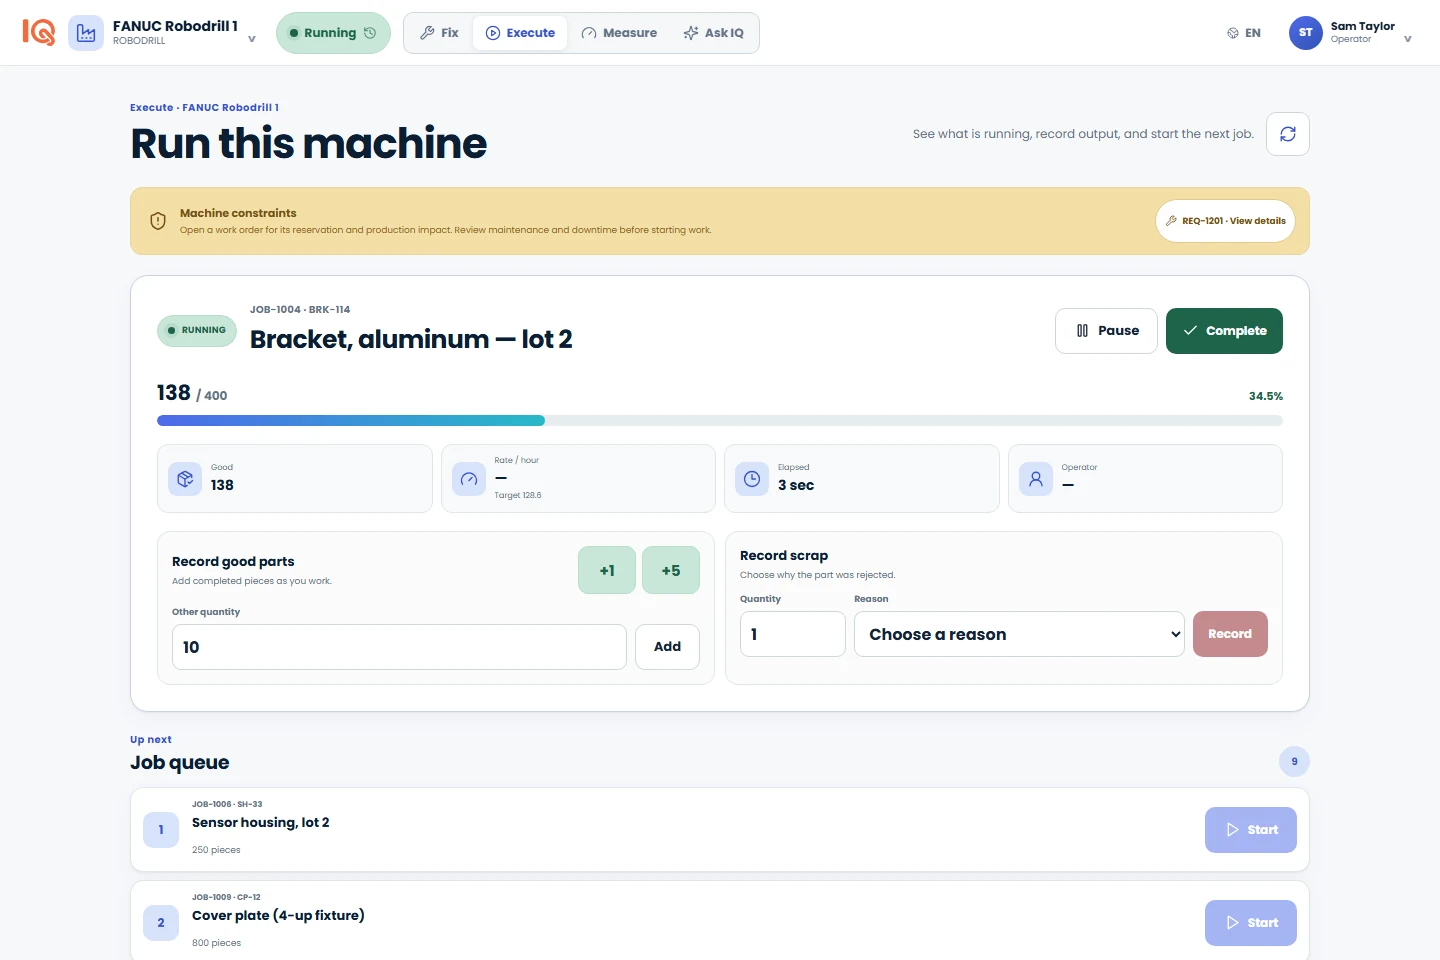Image resolution: width=1440 pixels, height=960 pixels.
Task: Expand the Sam Taylor account menu chevron
Action: (1408, 40)
